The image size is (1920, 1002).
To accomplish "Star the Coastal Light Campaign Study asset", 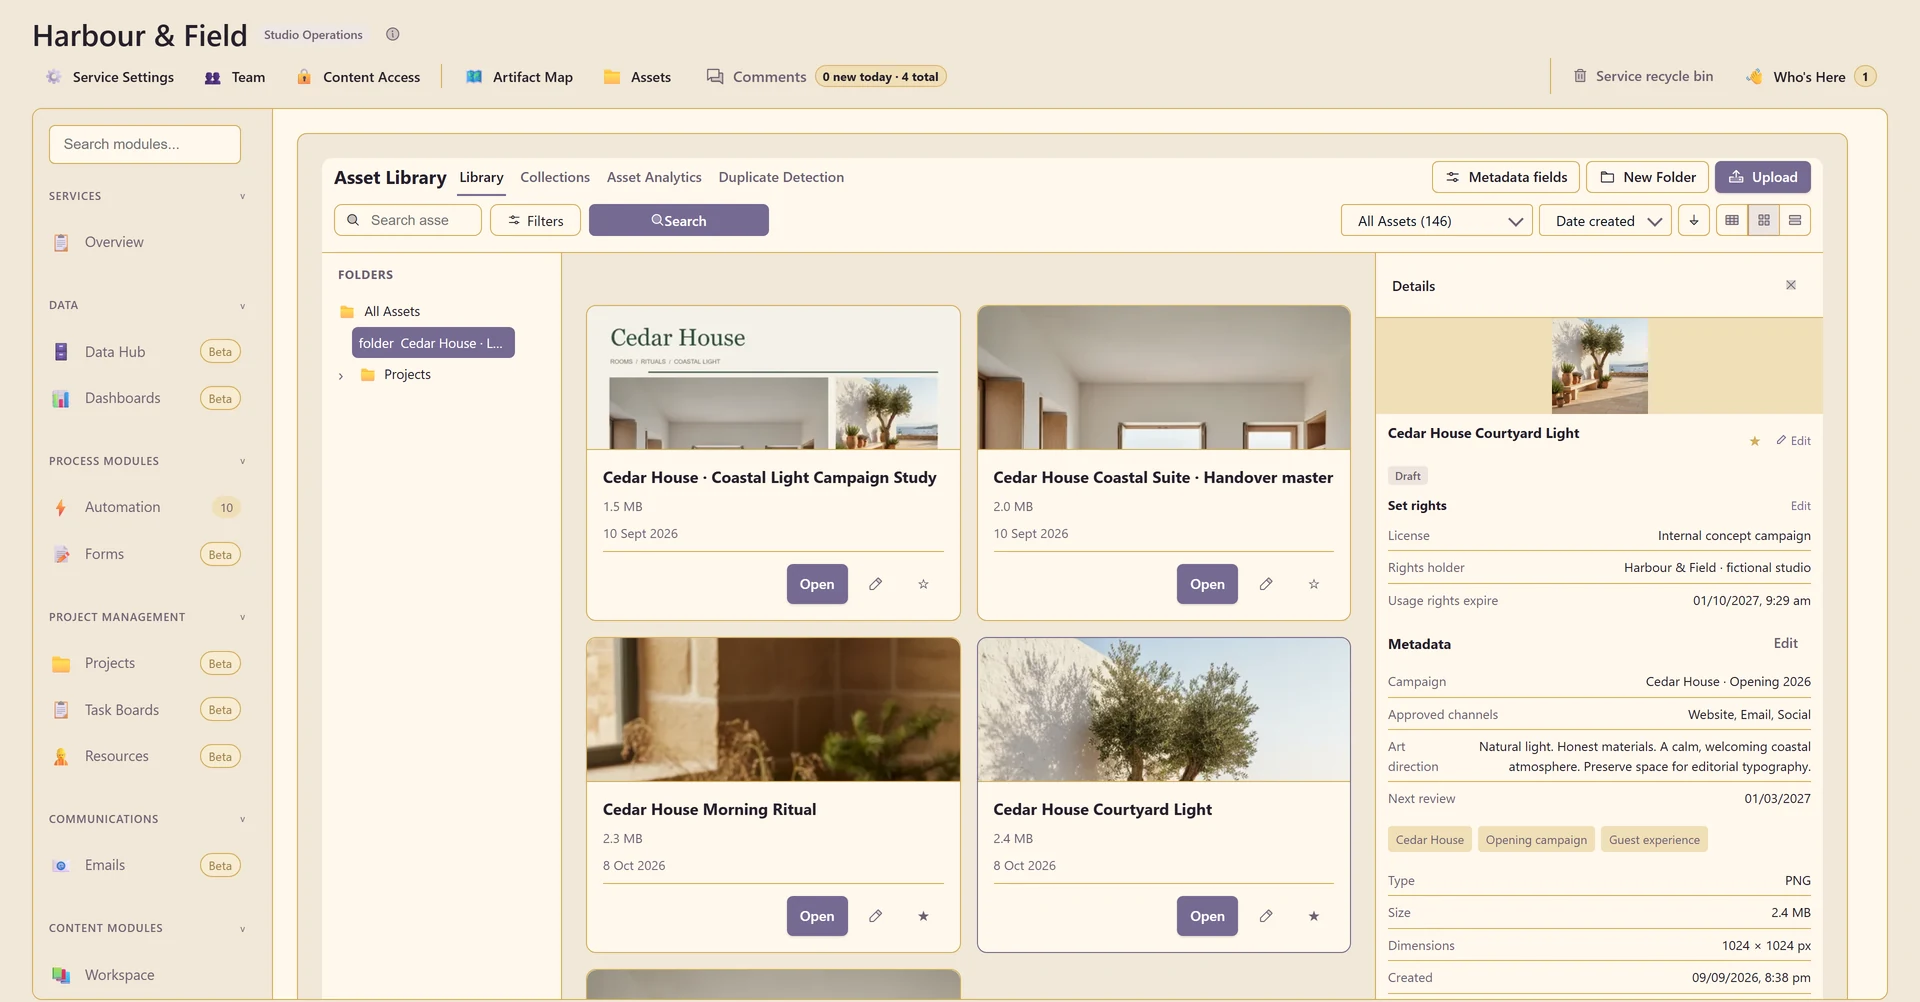I will [x=923, y=584].
